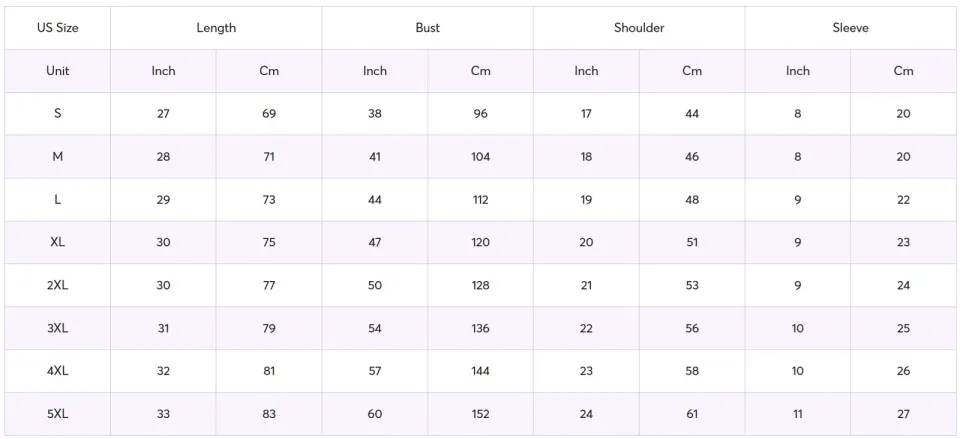Click the 4XL size row label
The image size is (960, 439).
tap(57, 371)
